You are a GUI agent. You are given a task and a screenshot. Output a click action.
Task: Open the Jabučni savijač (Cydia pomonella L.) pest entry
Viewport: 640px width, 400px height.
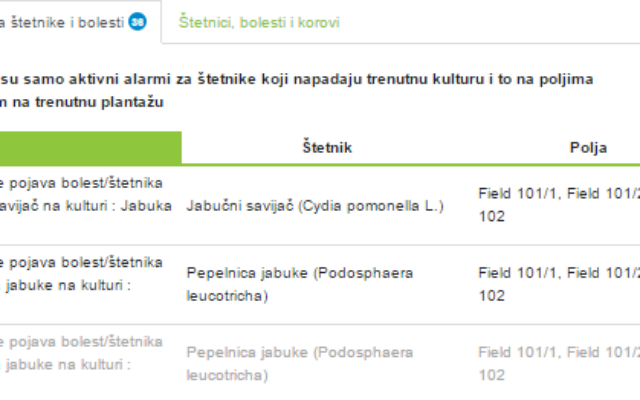coord(315,206)
